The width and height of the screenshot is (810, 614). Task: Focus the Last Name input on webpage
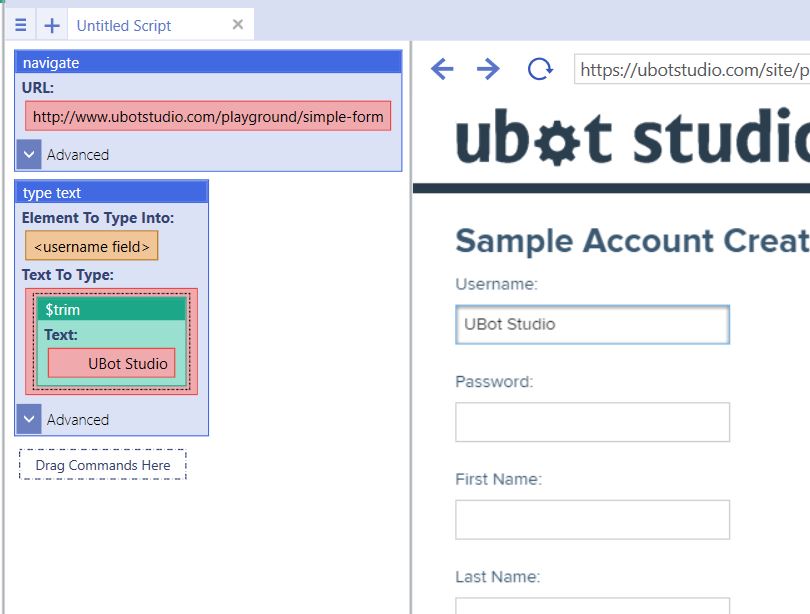593,606
